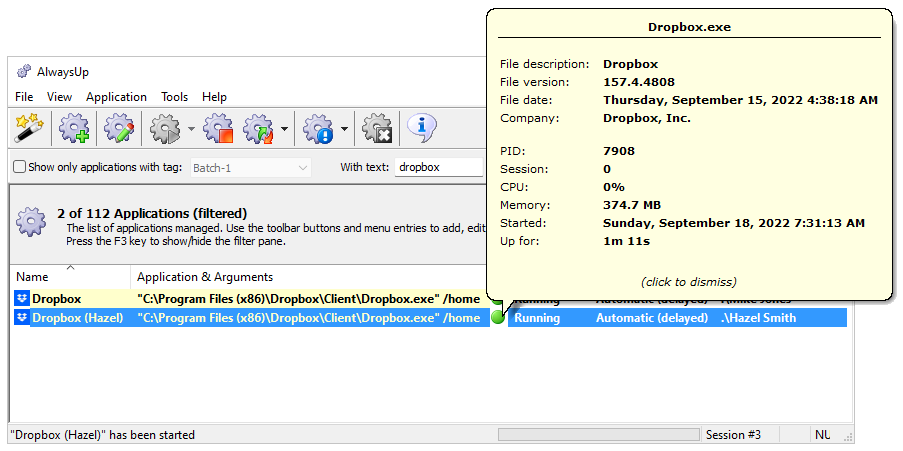The image size is (903, 451).
Task: Click Running state in Dropbox (Hazel) row
Action: 537,318
